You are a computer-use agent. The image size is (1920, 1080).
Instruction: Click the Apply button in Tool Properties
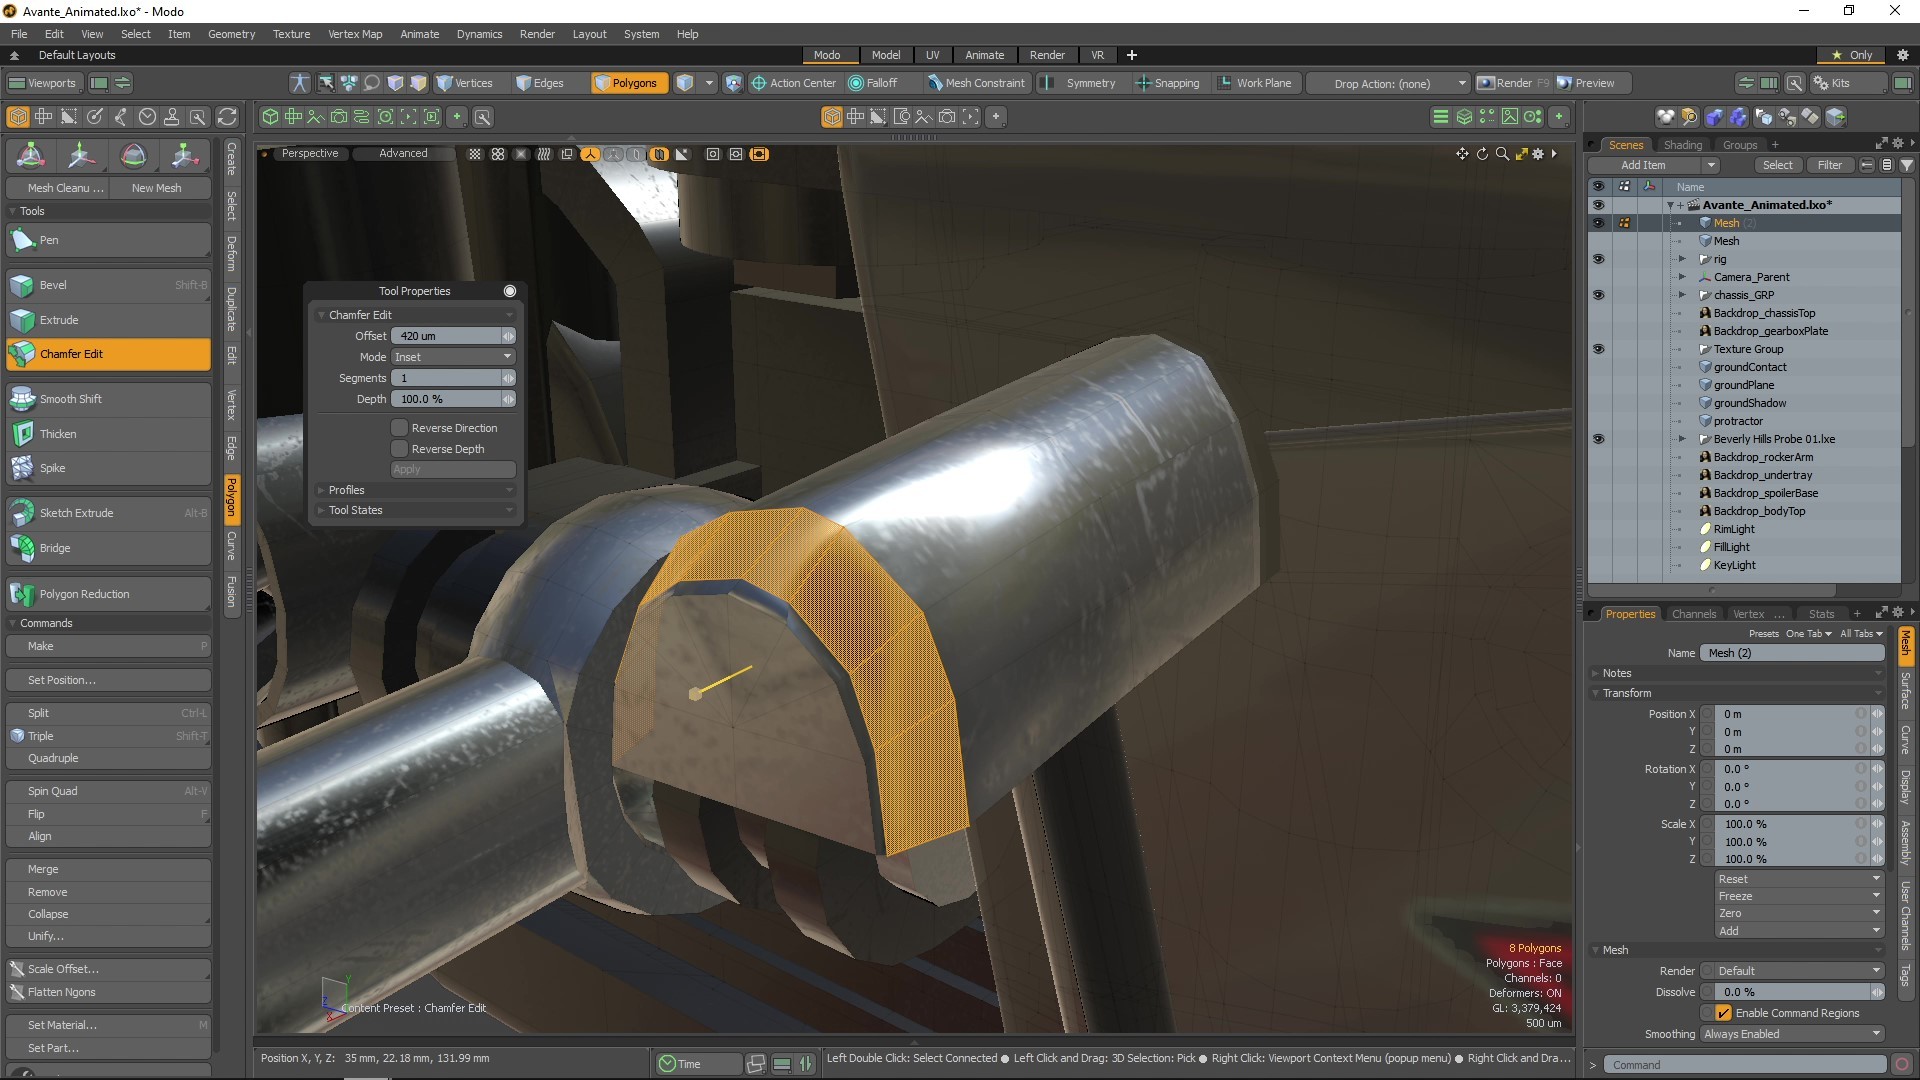click(x=452, y=469)
